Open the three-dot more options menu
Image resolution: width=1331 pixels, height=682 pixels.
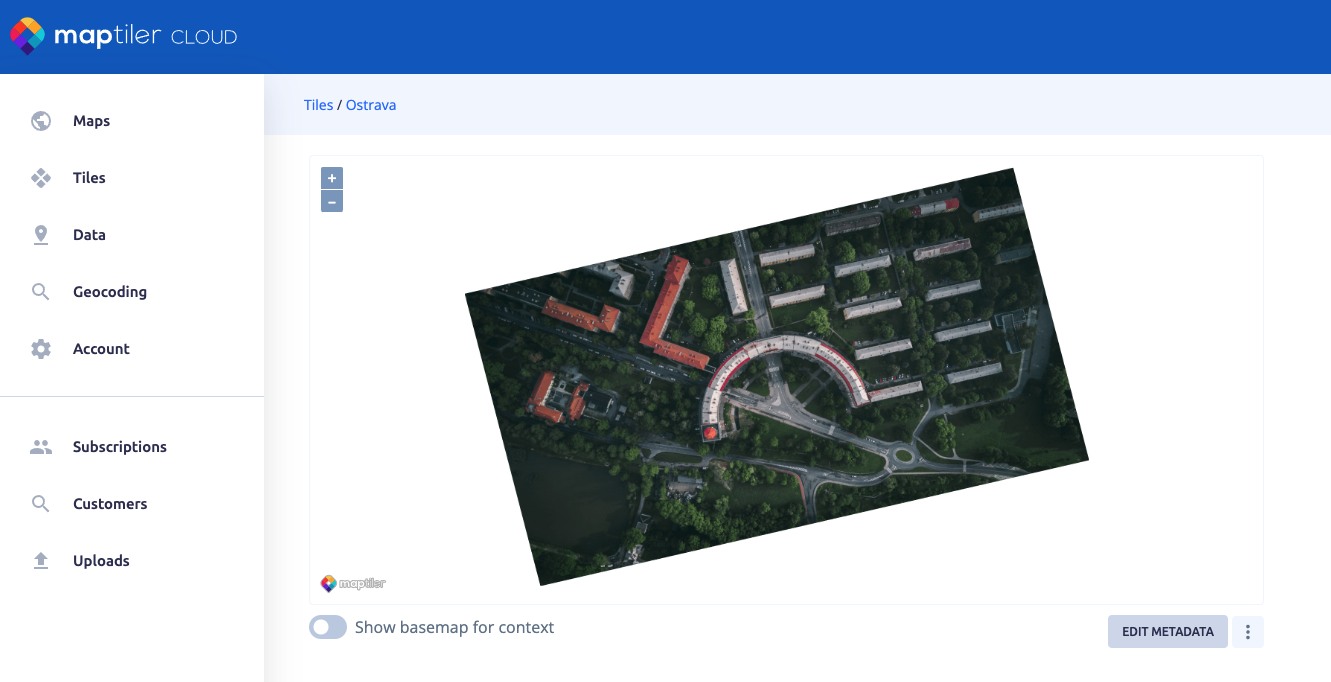click(x=1248, y=632)
